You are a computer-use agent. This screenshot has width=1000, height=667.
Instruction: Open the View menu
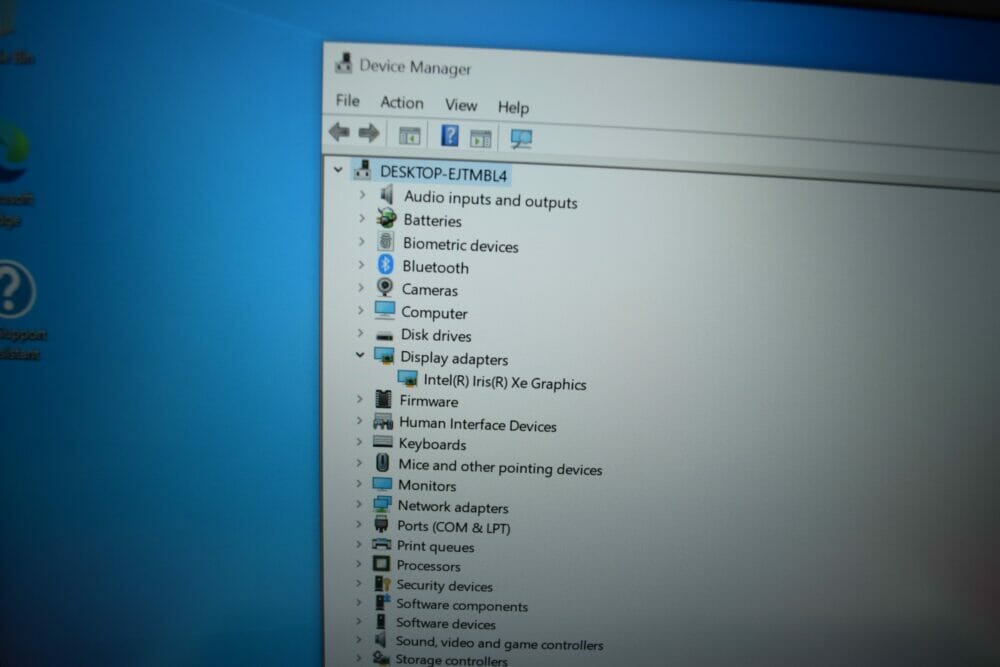461,105
